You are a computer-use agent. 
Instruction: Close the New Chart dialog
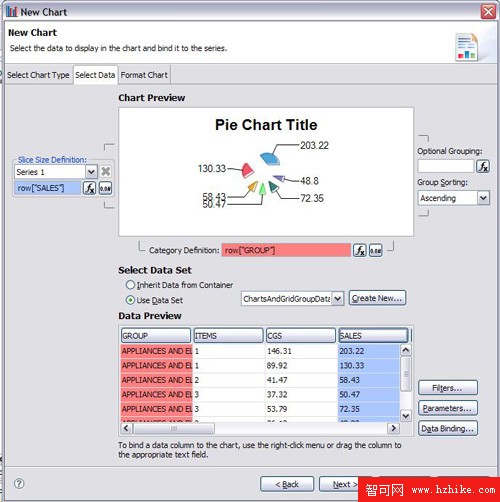point(488,12)
